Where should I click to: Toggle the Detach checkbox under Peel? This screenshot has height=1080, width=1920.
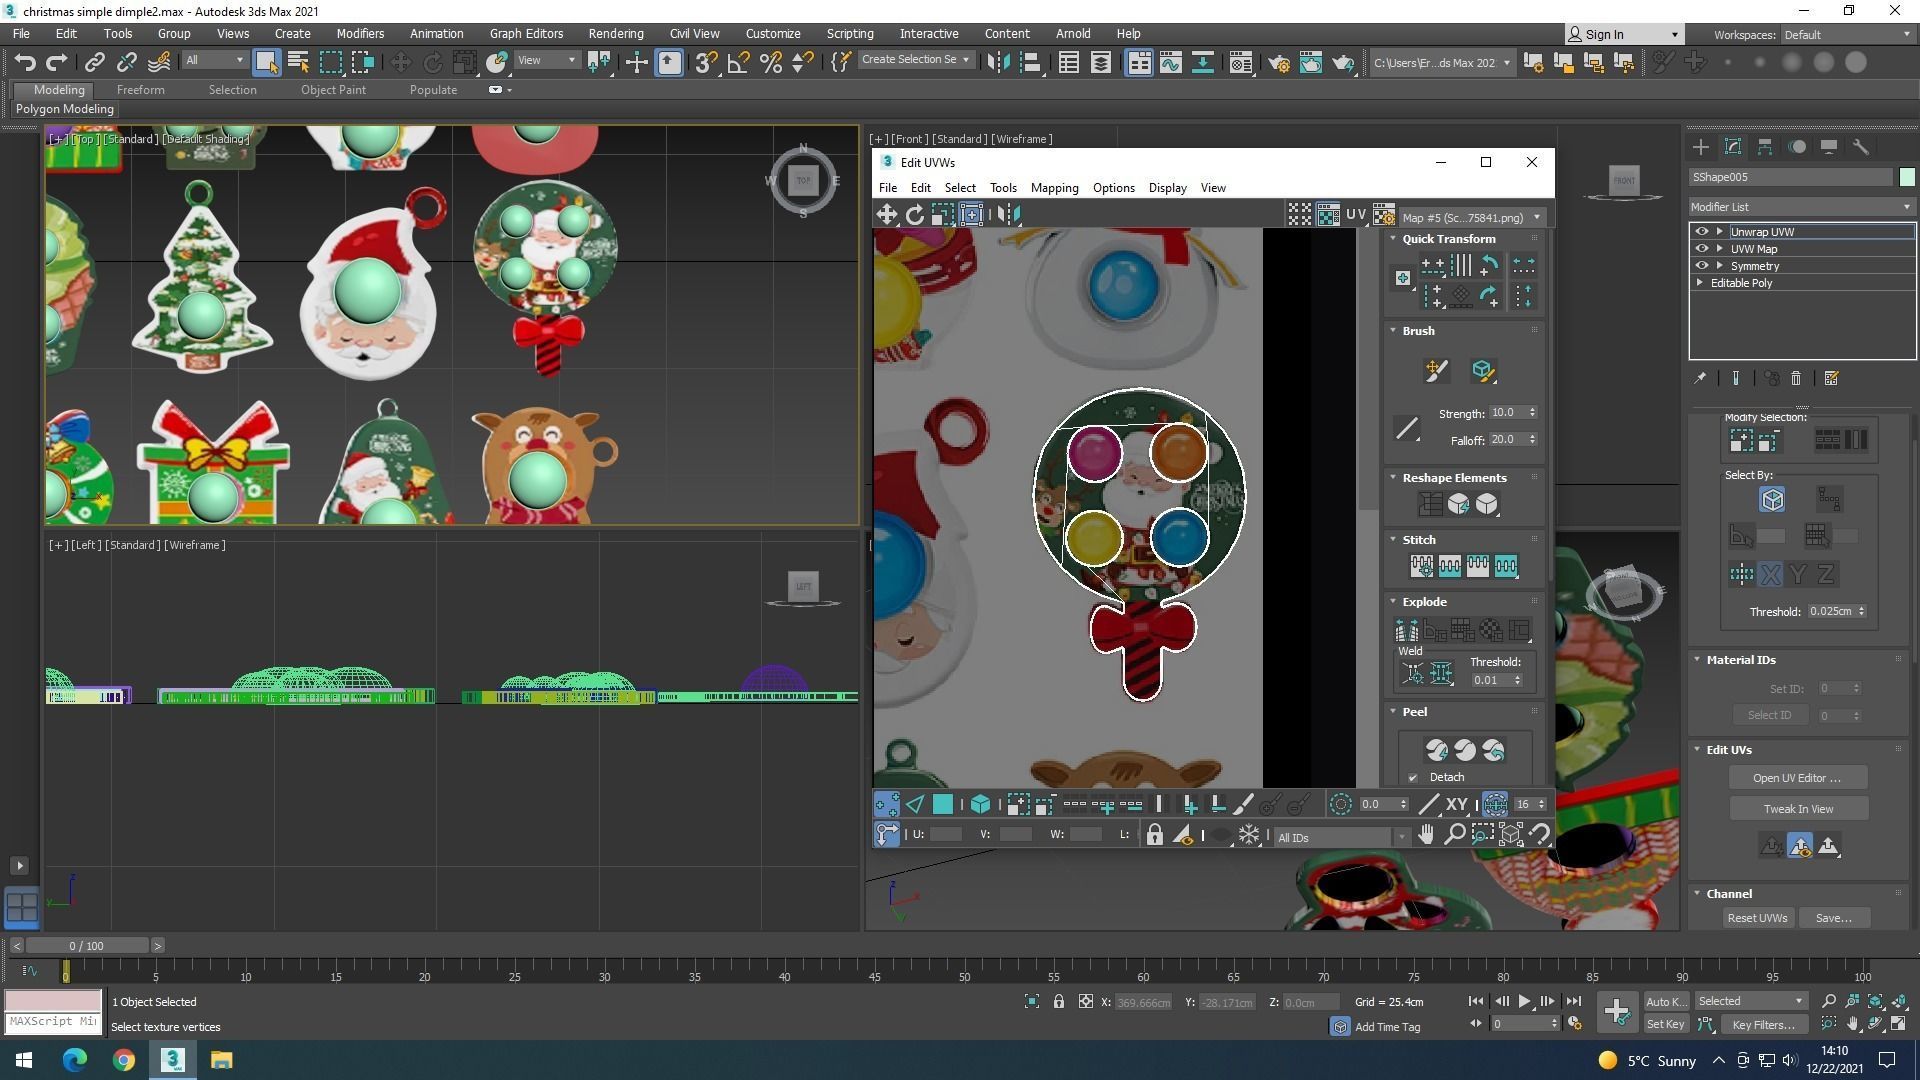(x=1413, y=778)
